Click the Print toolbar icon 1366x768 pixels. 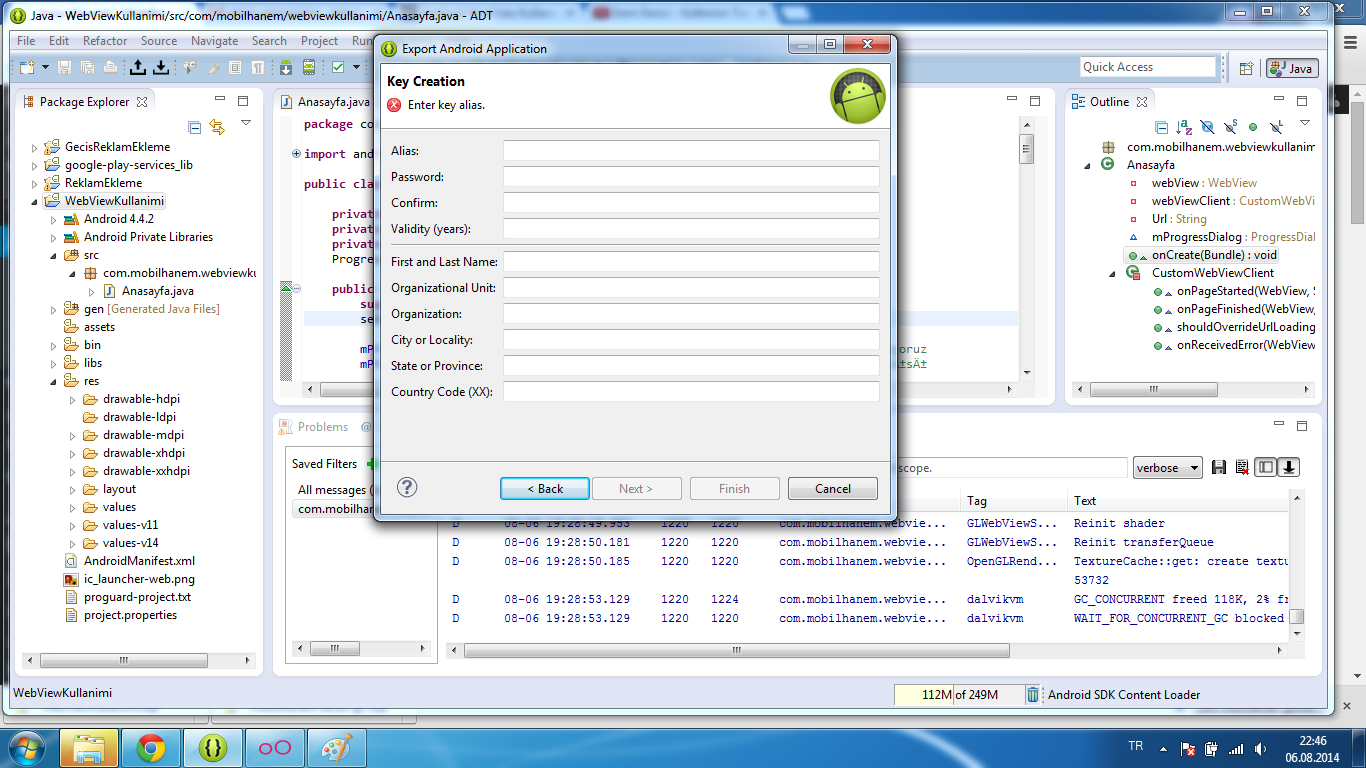pyautogui.click(x=110, y=67)
